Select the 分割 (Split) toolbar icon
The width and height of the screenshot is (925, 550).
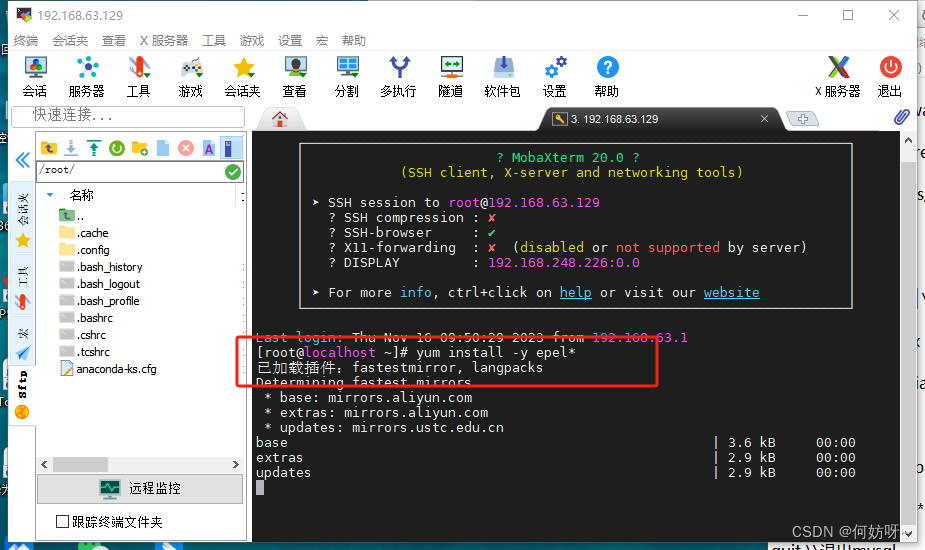[347, 77]
